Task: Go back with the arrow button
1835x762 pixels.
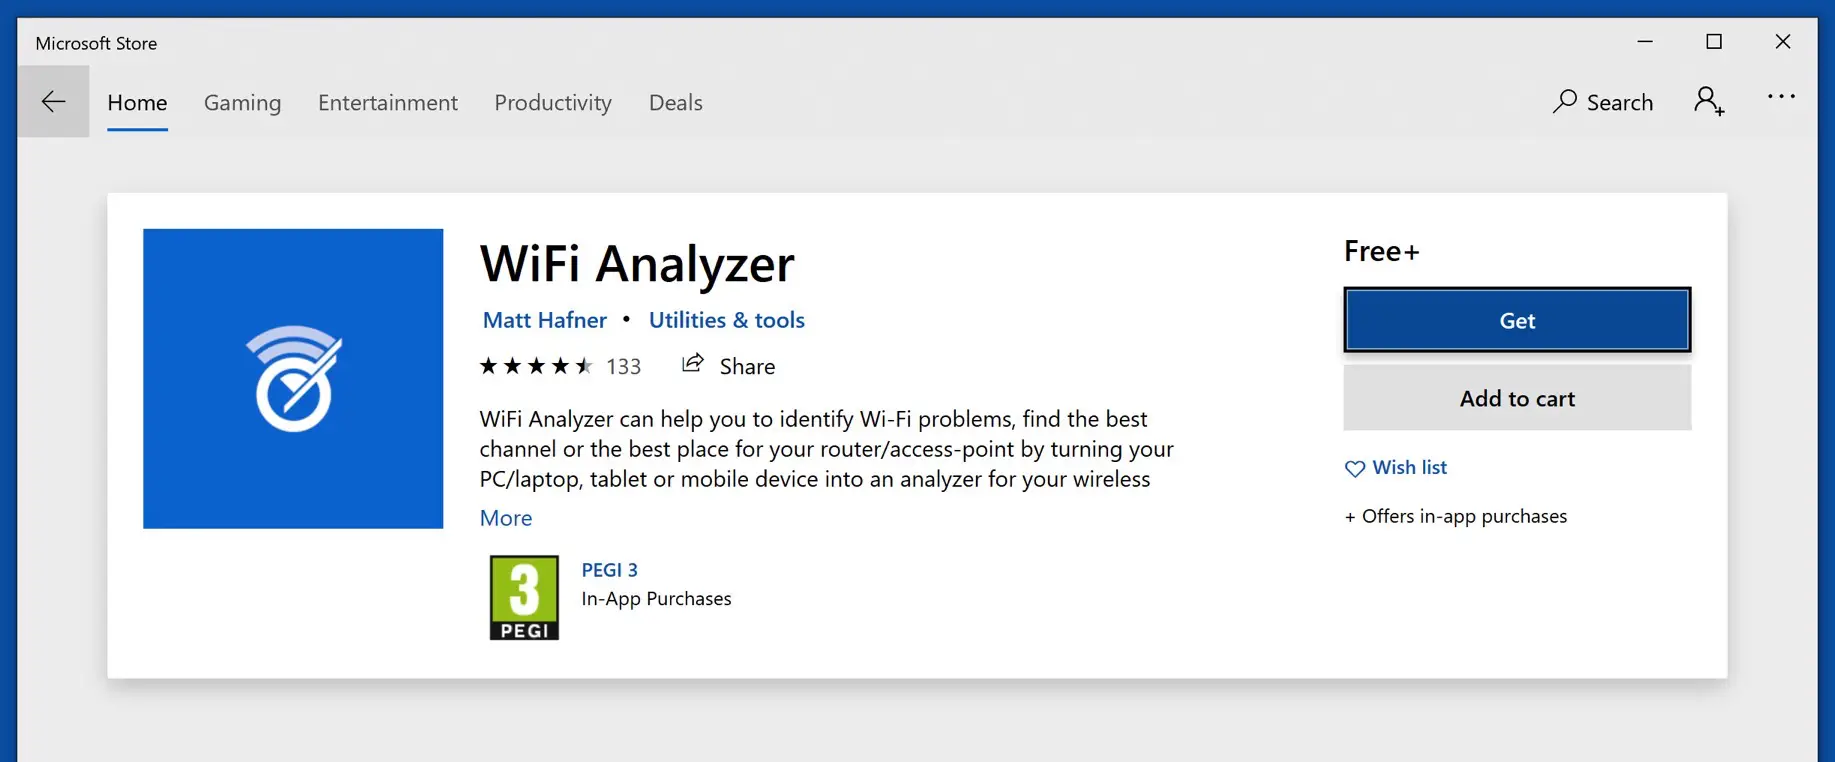Action: pyautogui.click(x=53, y=101)
